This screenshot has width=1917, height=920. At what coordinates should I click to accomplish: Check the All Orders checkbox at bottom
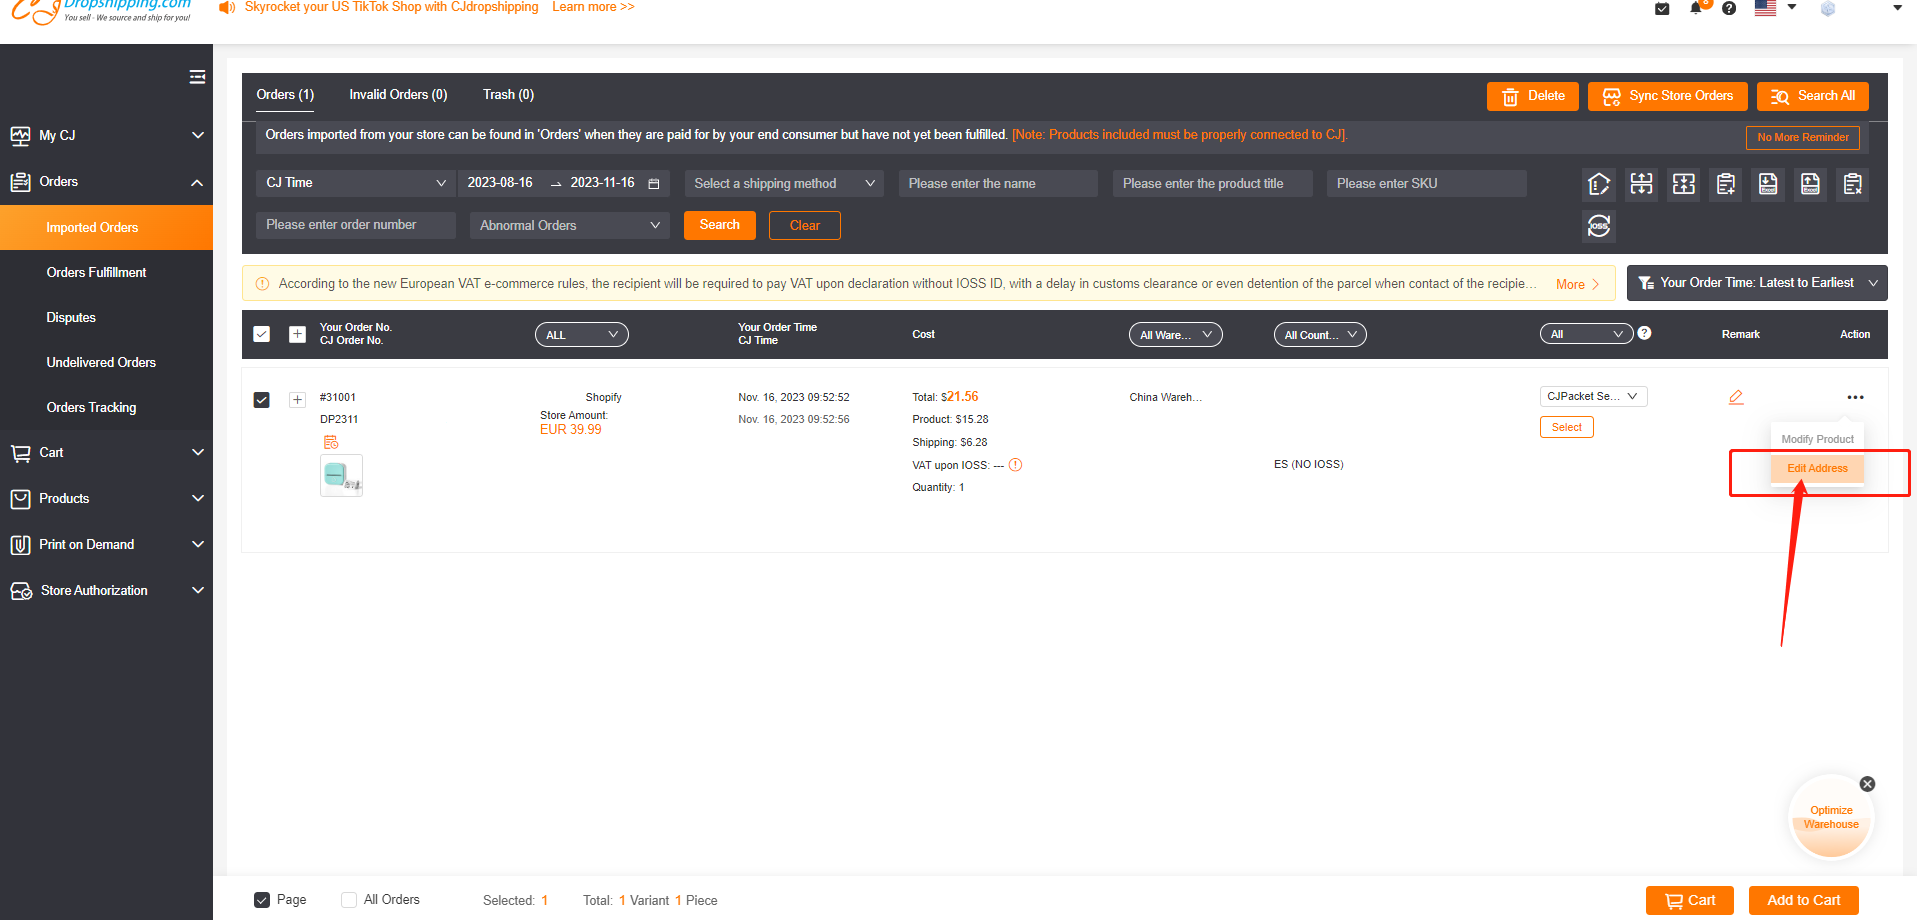(348, 899)
